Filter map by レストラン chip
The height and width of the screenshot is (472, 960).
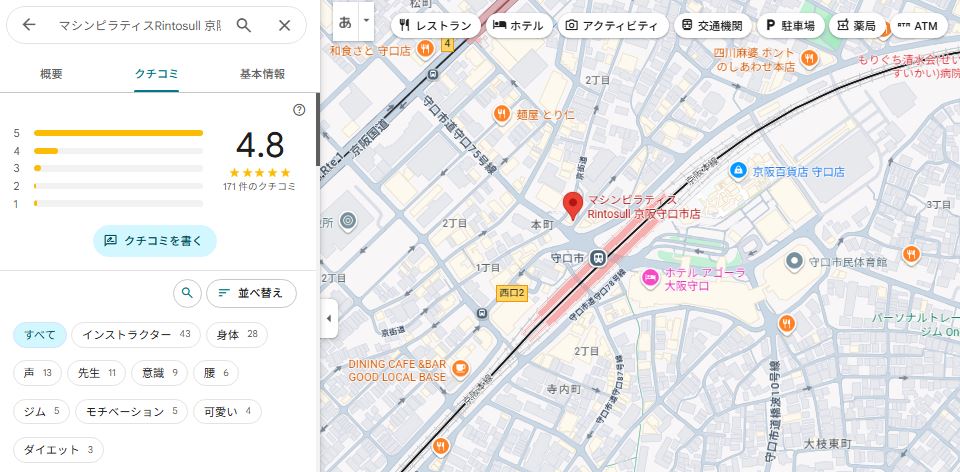click(x=435, y=26)
